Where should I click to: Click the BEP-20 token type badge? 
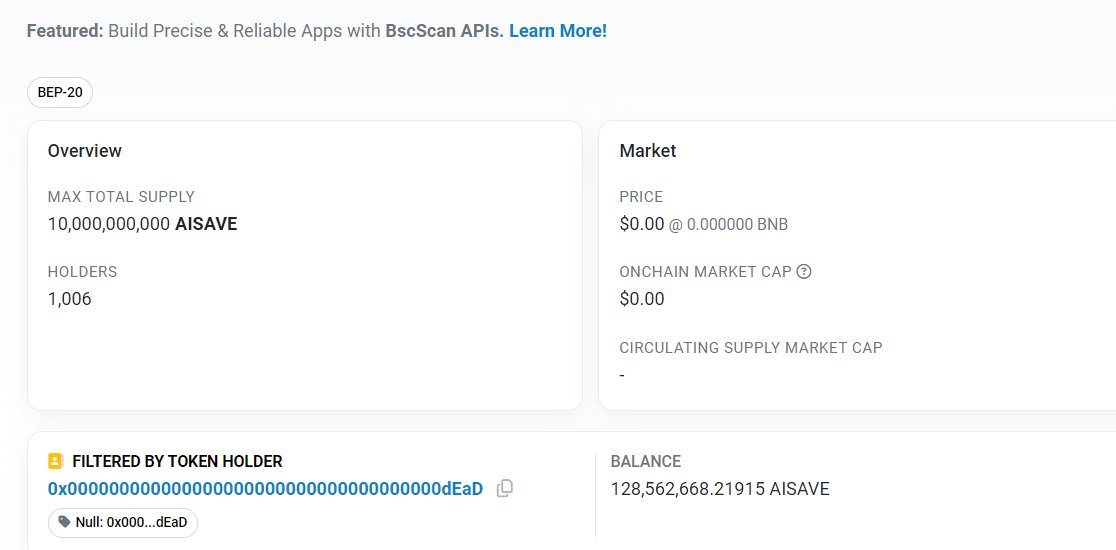(60, 92)
